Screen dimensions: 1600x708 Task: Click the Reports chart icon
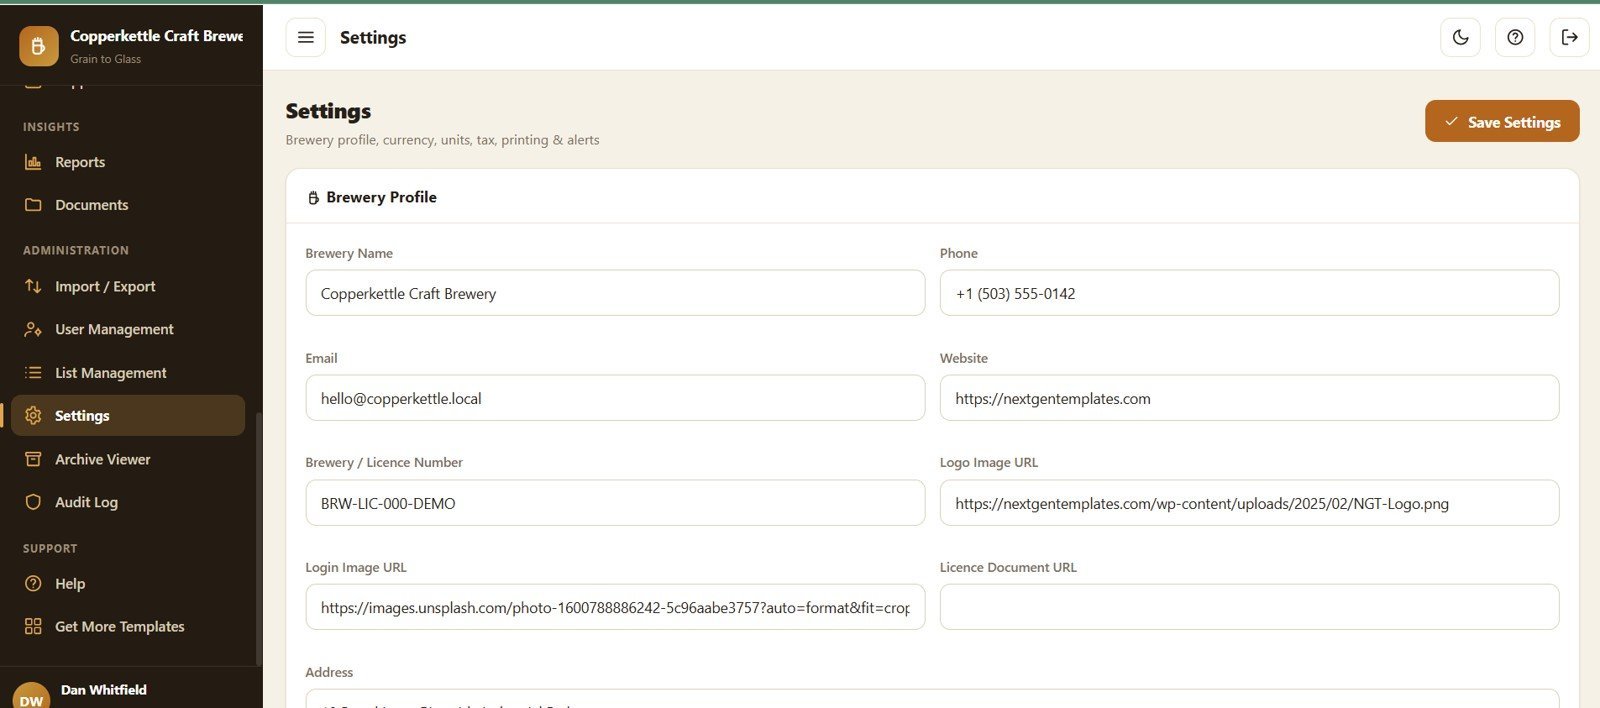[x=33, y=162]
